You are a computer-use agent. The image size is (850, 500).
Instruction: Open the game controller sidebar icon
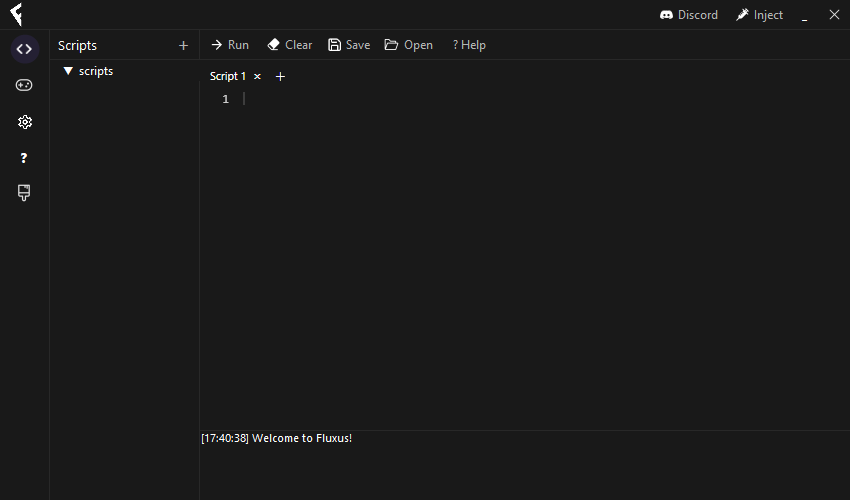coord(25,85)
